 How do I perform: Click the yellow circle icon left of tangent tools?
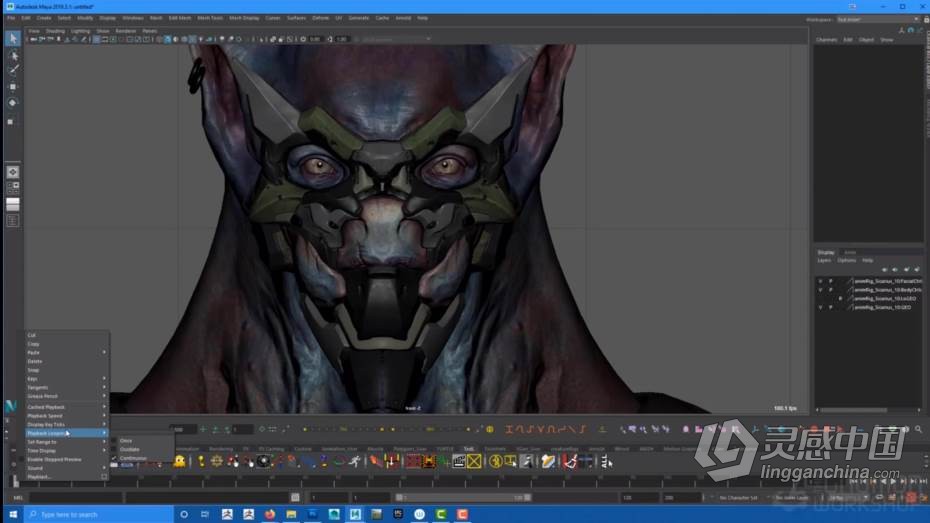pyautogui.click(x=490, y=429)
